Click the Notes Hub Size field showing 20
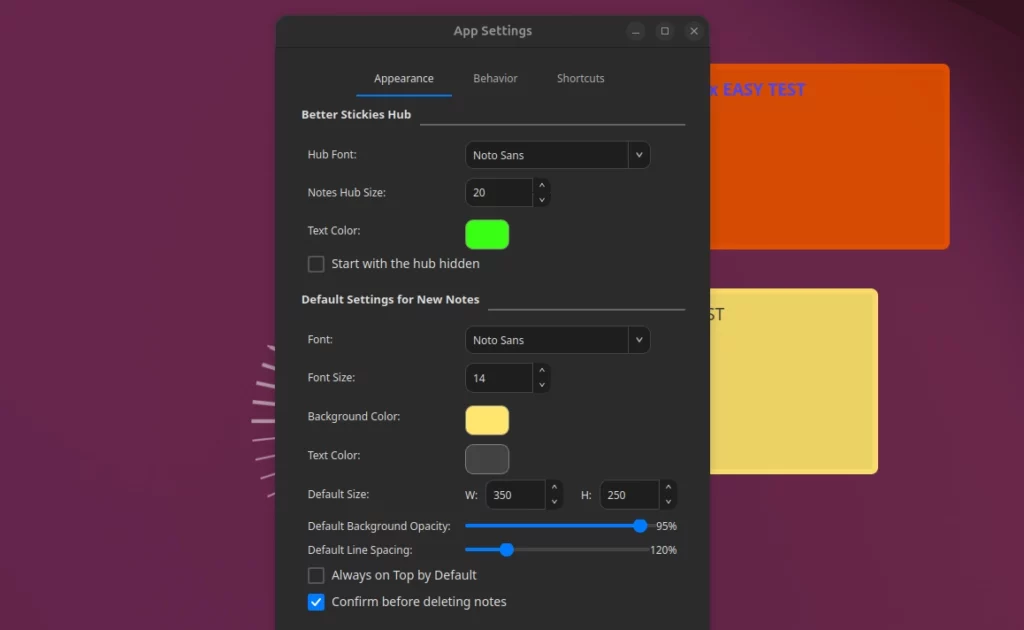1024x630 pixels. [x=500, y=193]
